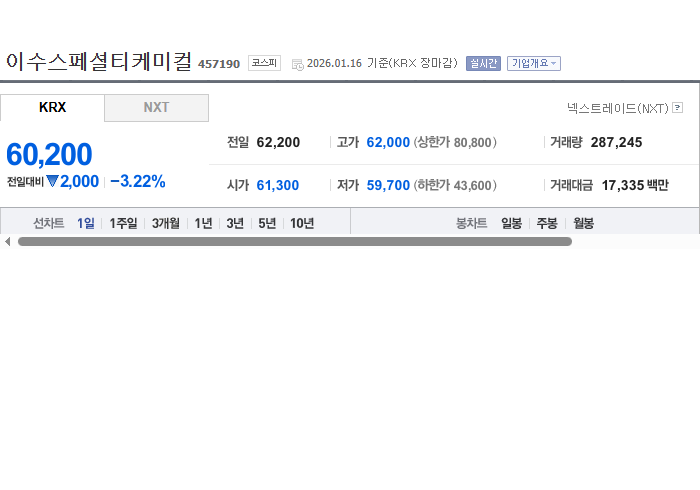This screenshot has width=700, height=490.
Task: Select the 5년 line chart period
Action: pyautogui.click(x=267, y=223)
